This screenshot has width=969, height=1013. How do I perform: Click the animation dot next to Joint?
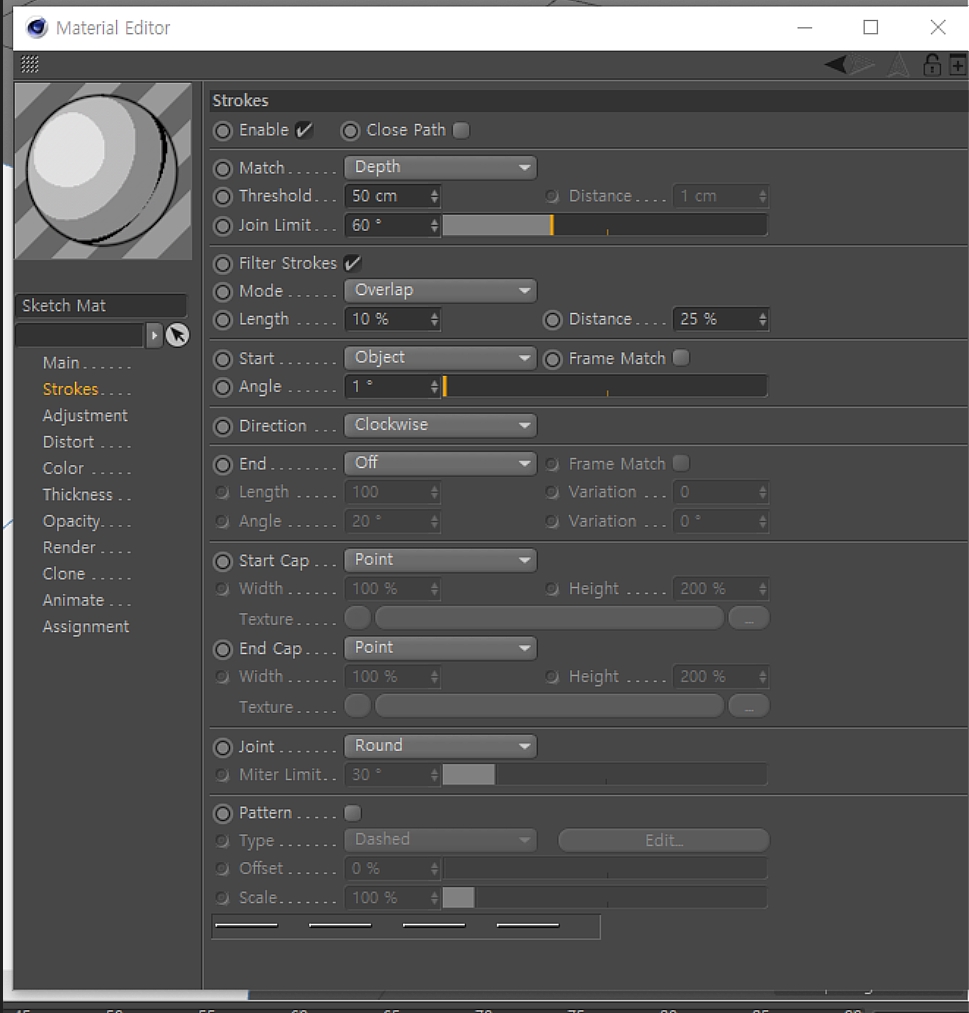click(223, 747)
